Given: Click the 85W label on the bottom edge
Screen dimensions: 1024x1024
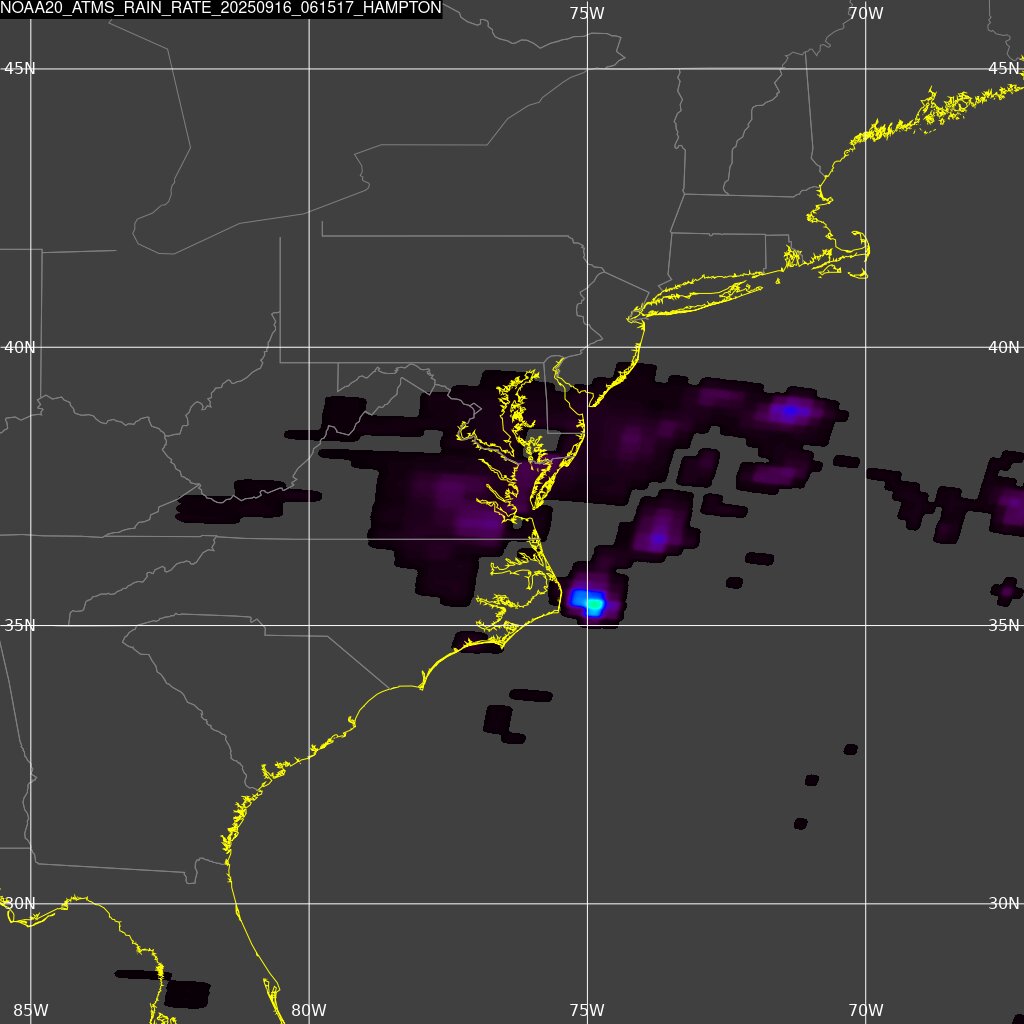Looking at the screenshot, I should point(31,1010).
